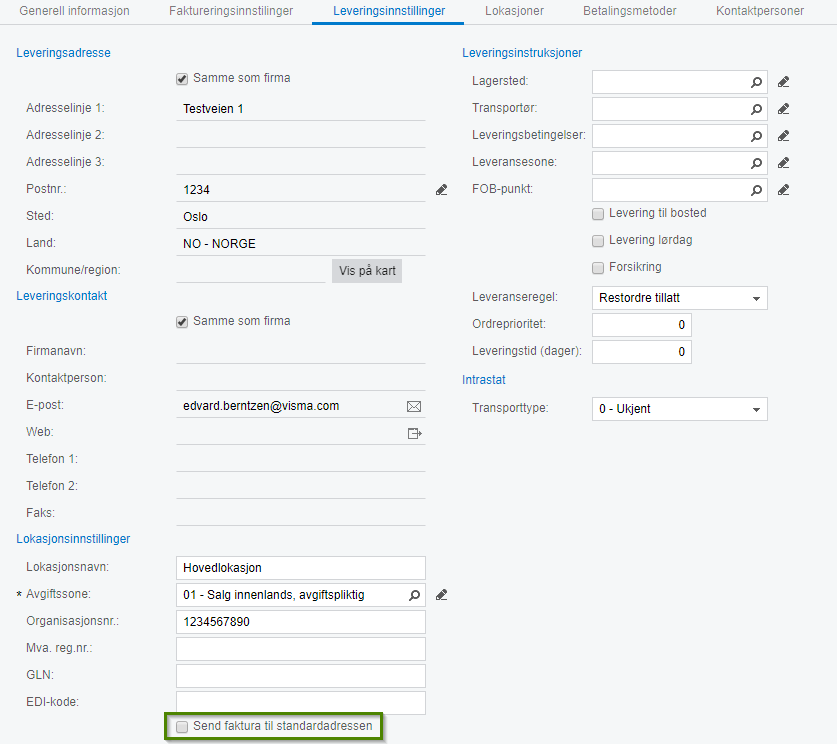Open the web link icon beside Web field
Screen dimensions: 837x744
[x=414, y=433]
